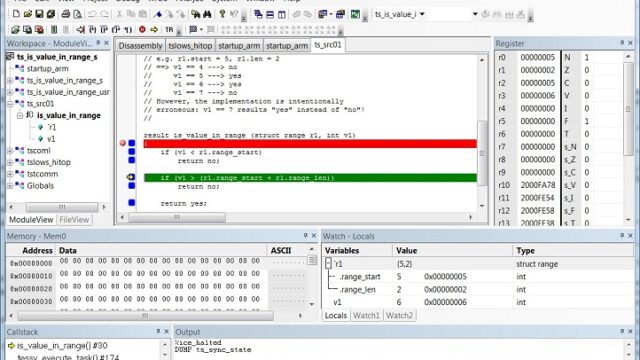Click the Print icon in toolbar
Viewport: 640px width, 360px height.
(x=65, y=14)
